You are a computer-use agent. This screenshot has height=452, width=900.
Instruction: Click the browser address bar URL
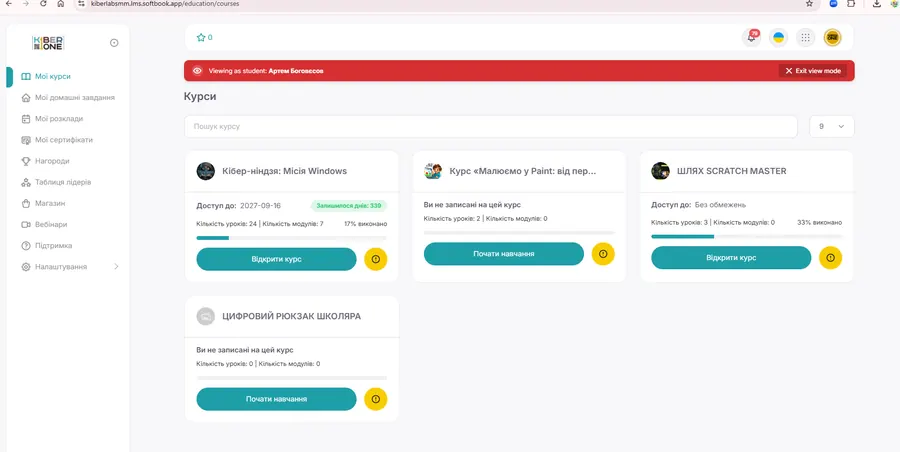pos(165,3)
